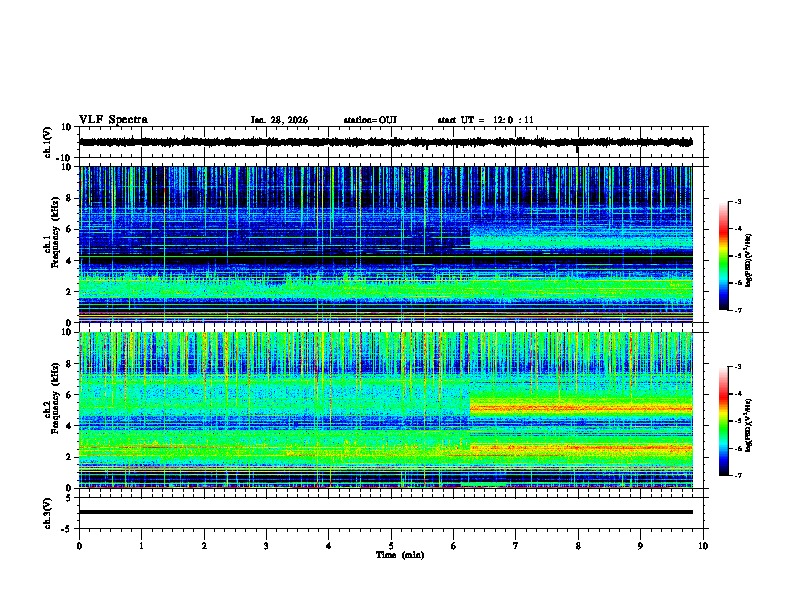Click the "station=OUI" header text
792x612 pixels.
370,120
